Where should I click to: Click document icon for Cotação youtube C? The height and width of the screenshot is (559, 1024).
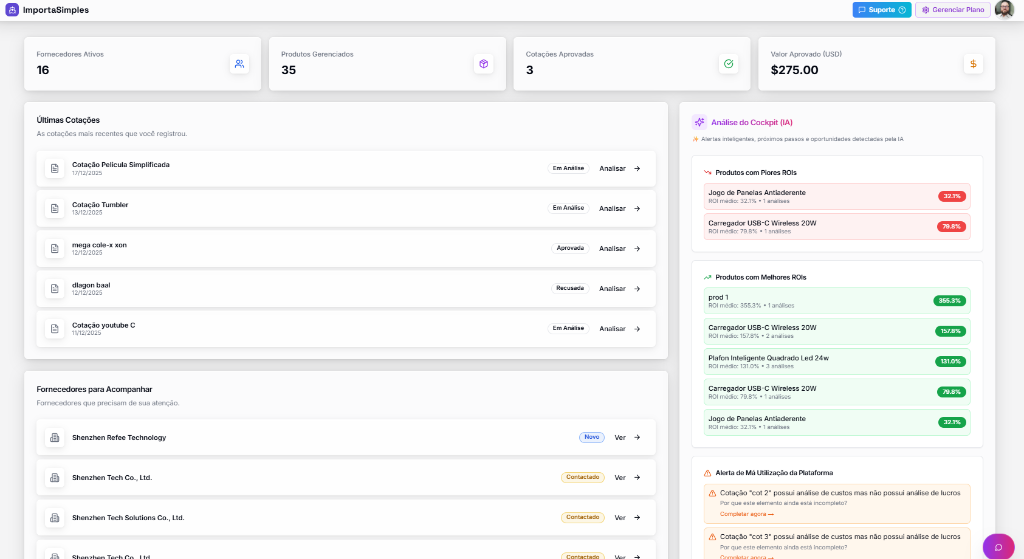[55, 328]
